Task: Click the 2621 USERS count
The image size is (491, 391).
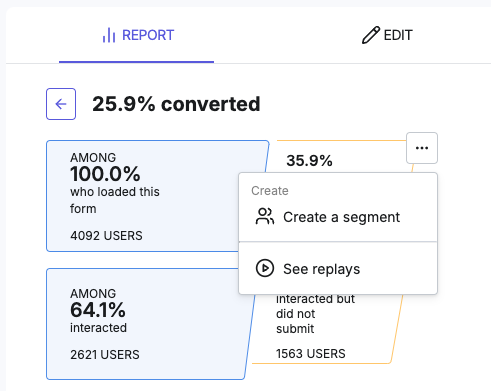Action: (x=105, y=355)
